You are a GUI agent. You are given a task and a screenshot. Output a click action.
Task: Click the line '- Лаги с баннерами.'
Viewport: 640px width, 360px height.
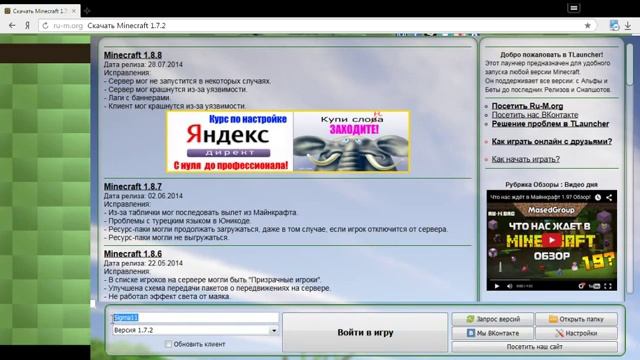coord(137,98)
